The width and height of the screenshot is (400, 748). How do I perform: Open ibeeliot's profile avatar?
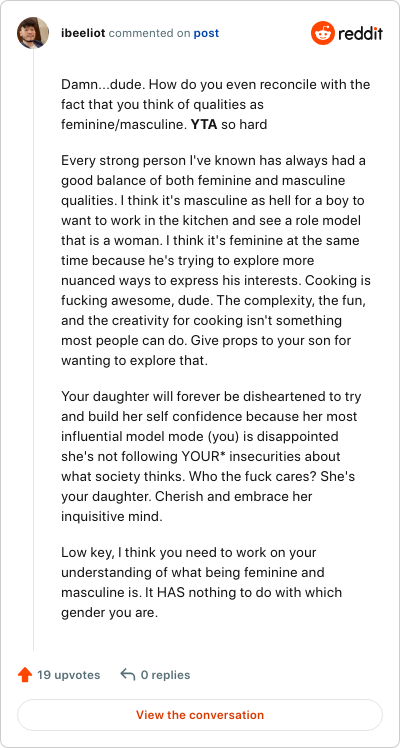click(x=33, y=33)
